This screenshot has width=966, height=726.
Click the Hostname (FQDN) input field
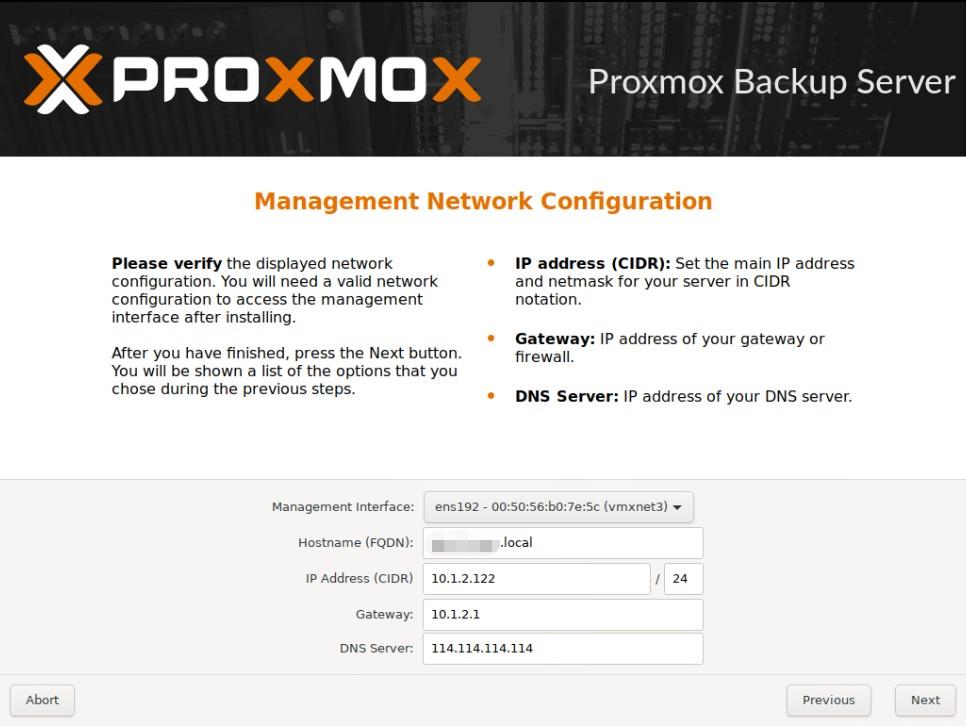tap(562, 543)
